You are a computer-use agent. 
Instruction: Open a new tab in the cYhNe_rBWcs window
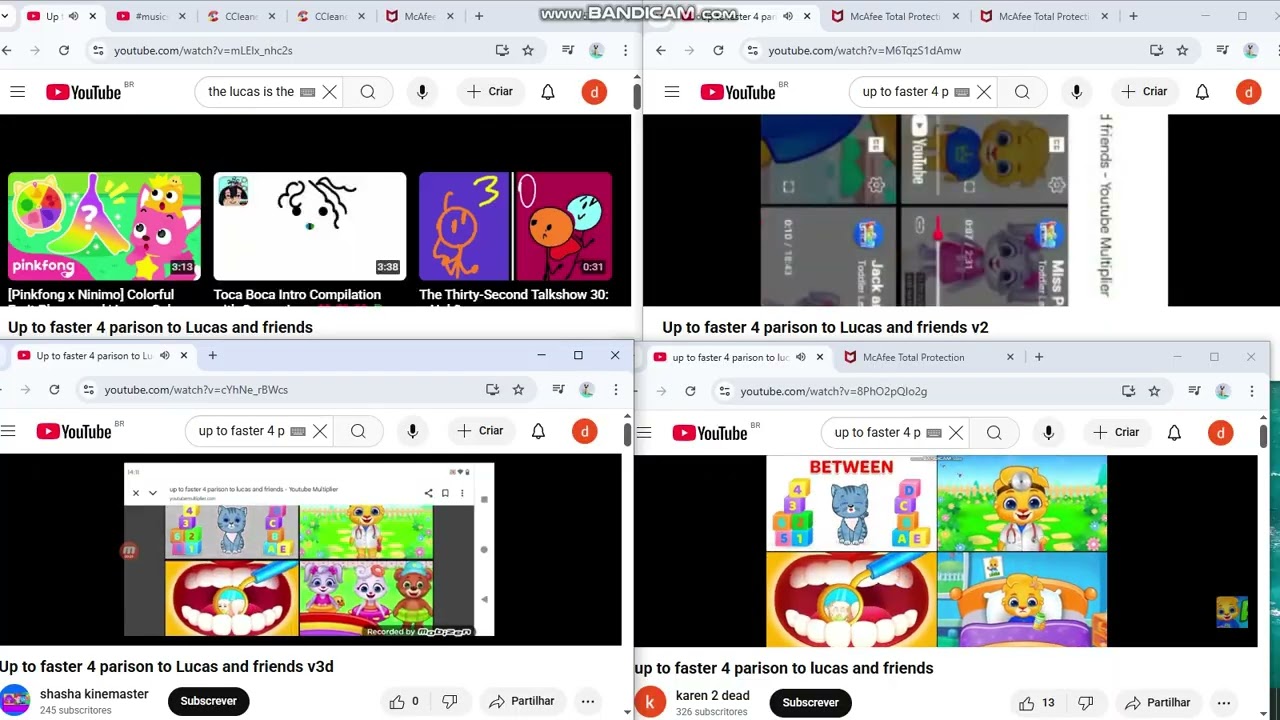pos(212,355)
